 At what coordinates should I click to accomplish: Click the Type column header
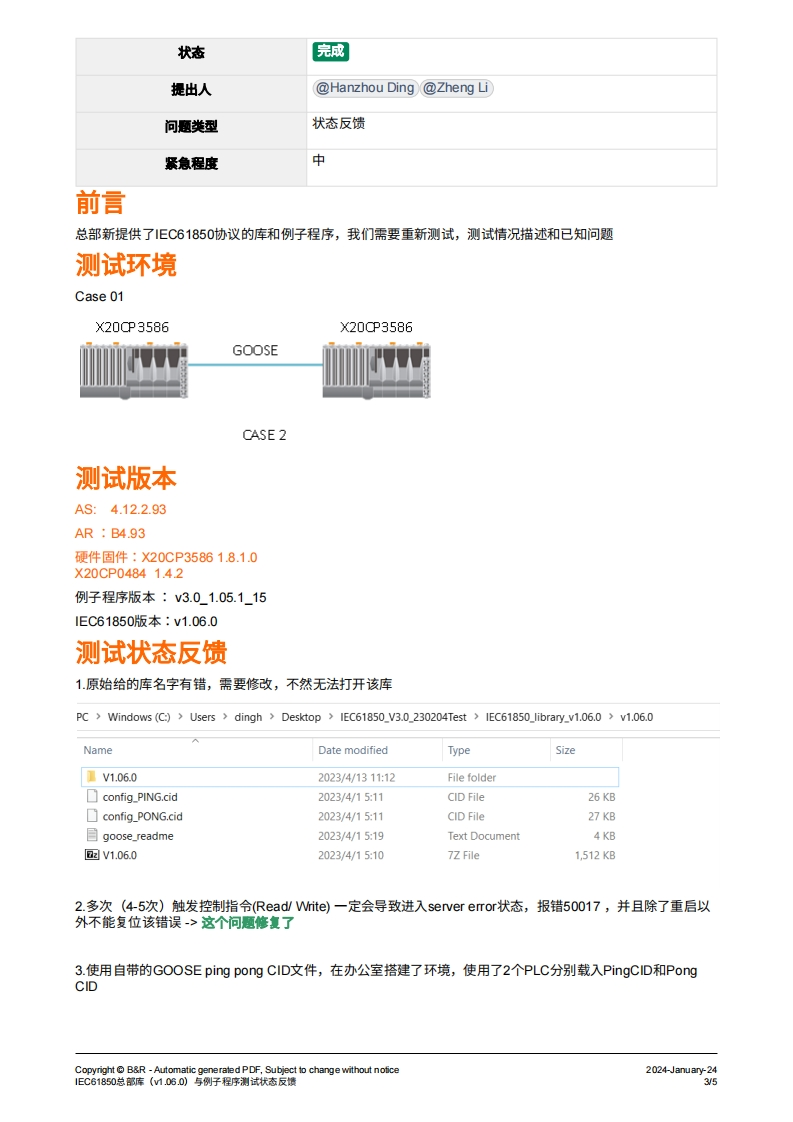[459, 750]
